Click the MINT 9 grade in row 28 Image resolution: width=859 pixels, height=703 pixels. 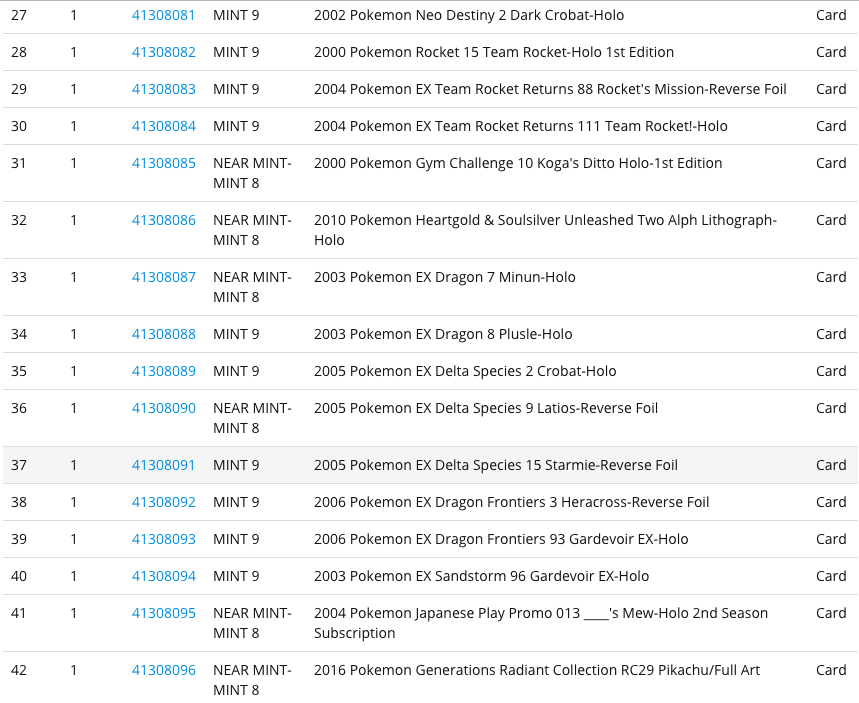pyautogui.click(x=236, y=52)
